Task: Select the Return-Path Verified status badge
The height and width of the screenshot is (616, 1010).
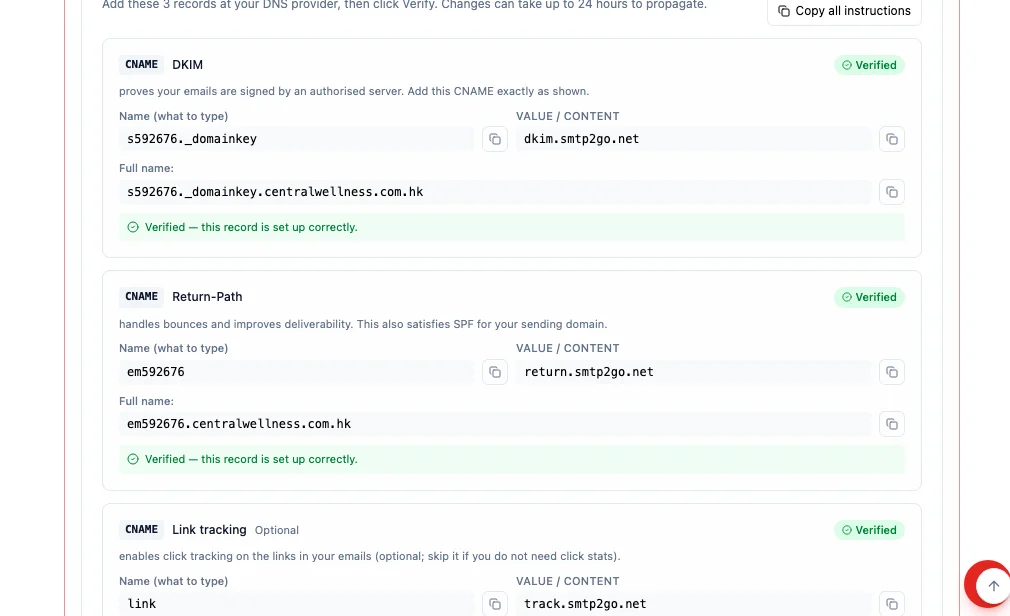Action: pos(869,297)
